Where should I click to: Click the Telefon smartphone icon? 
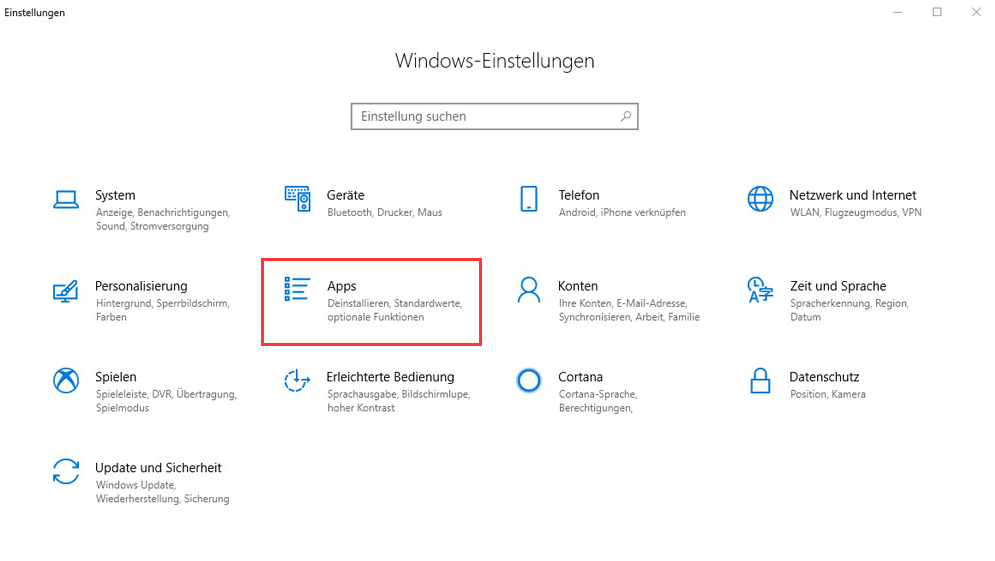click(529, 198)
